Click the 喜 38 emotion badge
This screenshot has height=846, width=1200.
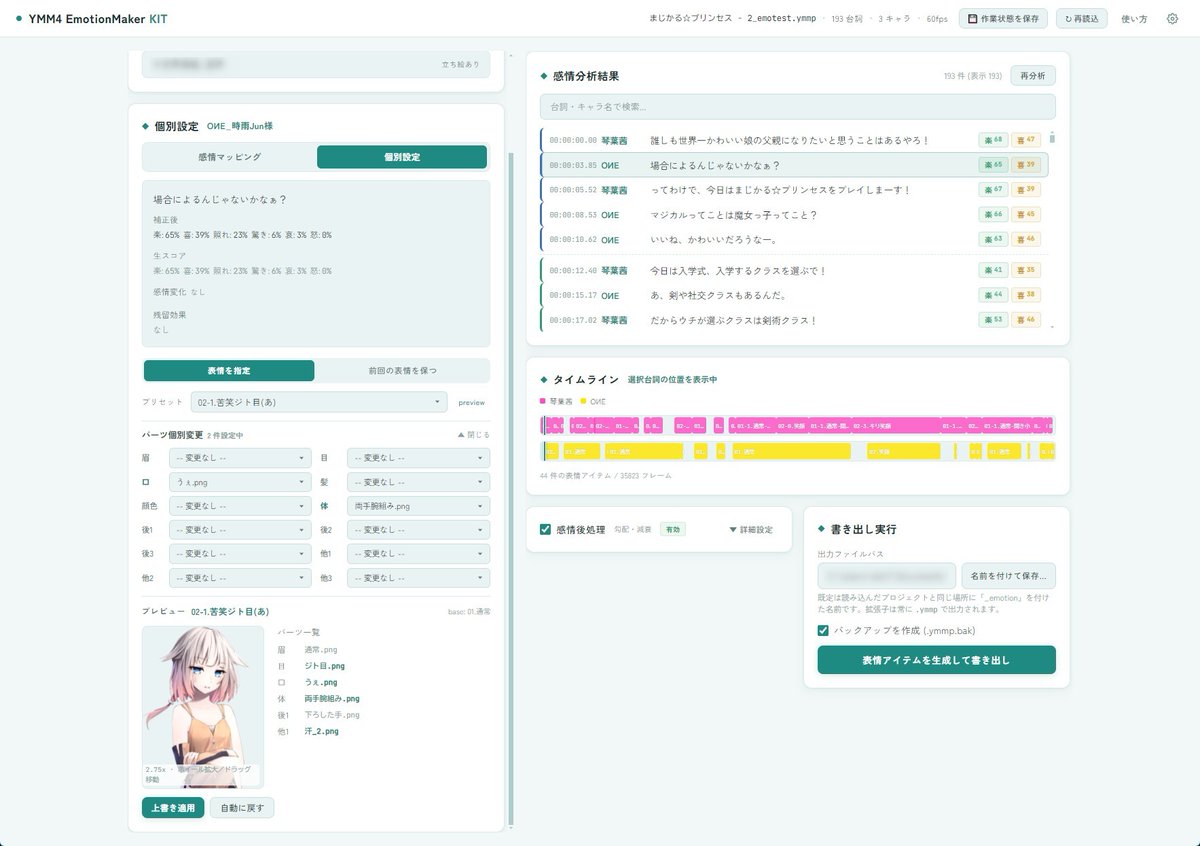click(x=1026, y=296)
